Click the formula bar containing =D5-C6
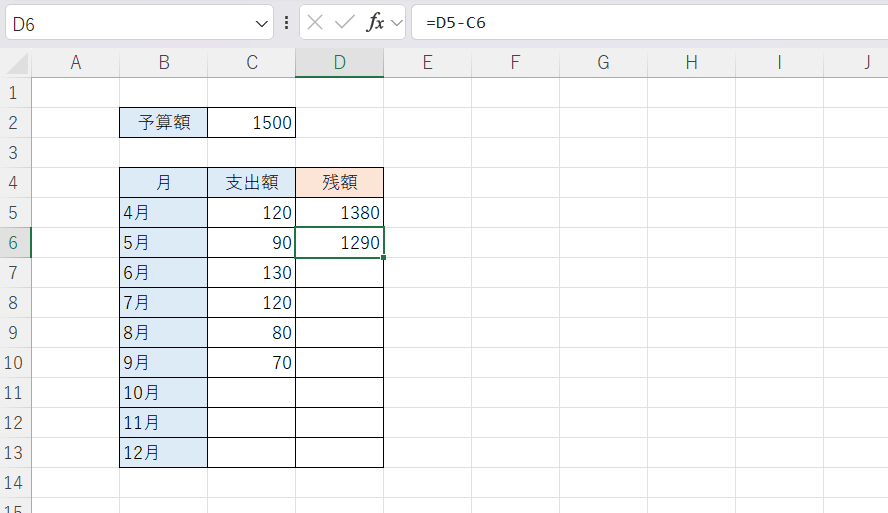This screenshot has width=888, height=513. coord(650,23)
